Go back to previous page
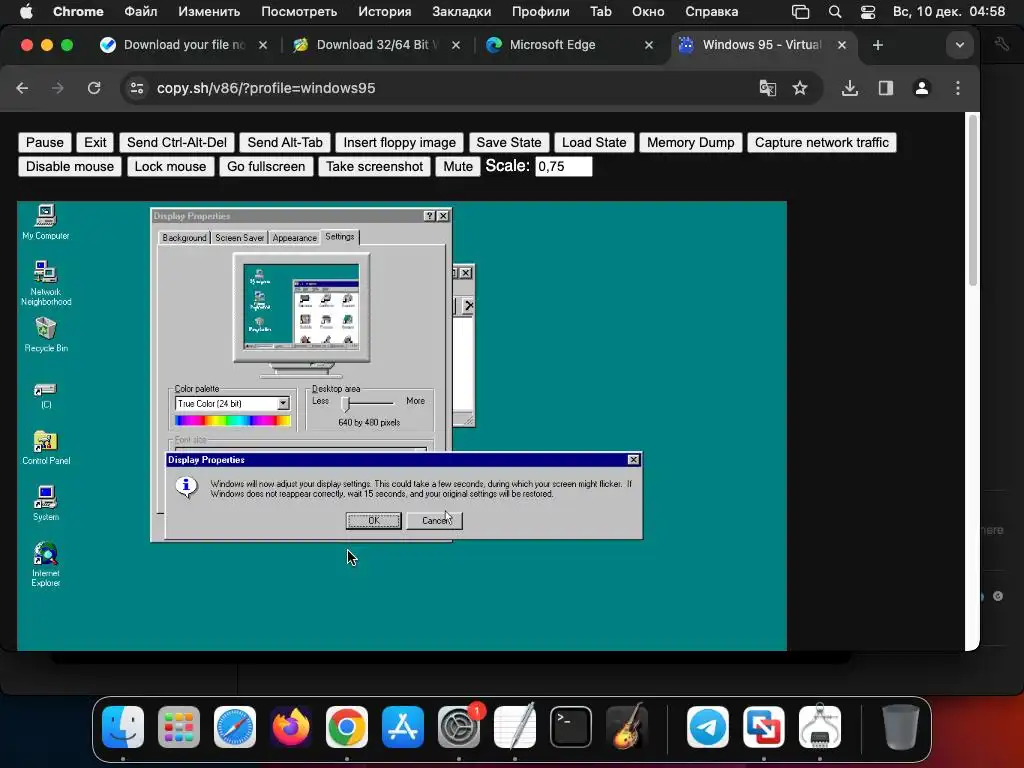Viewport: 1024px width, 768px height. [x=22, y=88]
